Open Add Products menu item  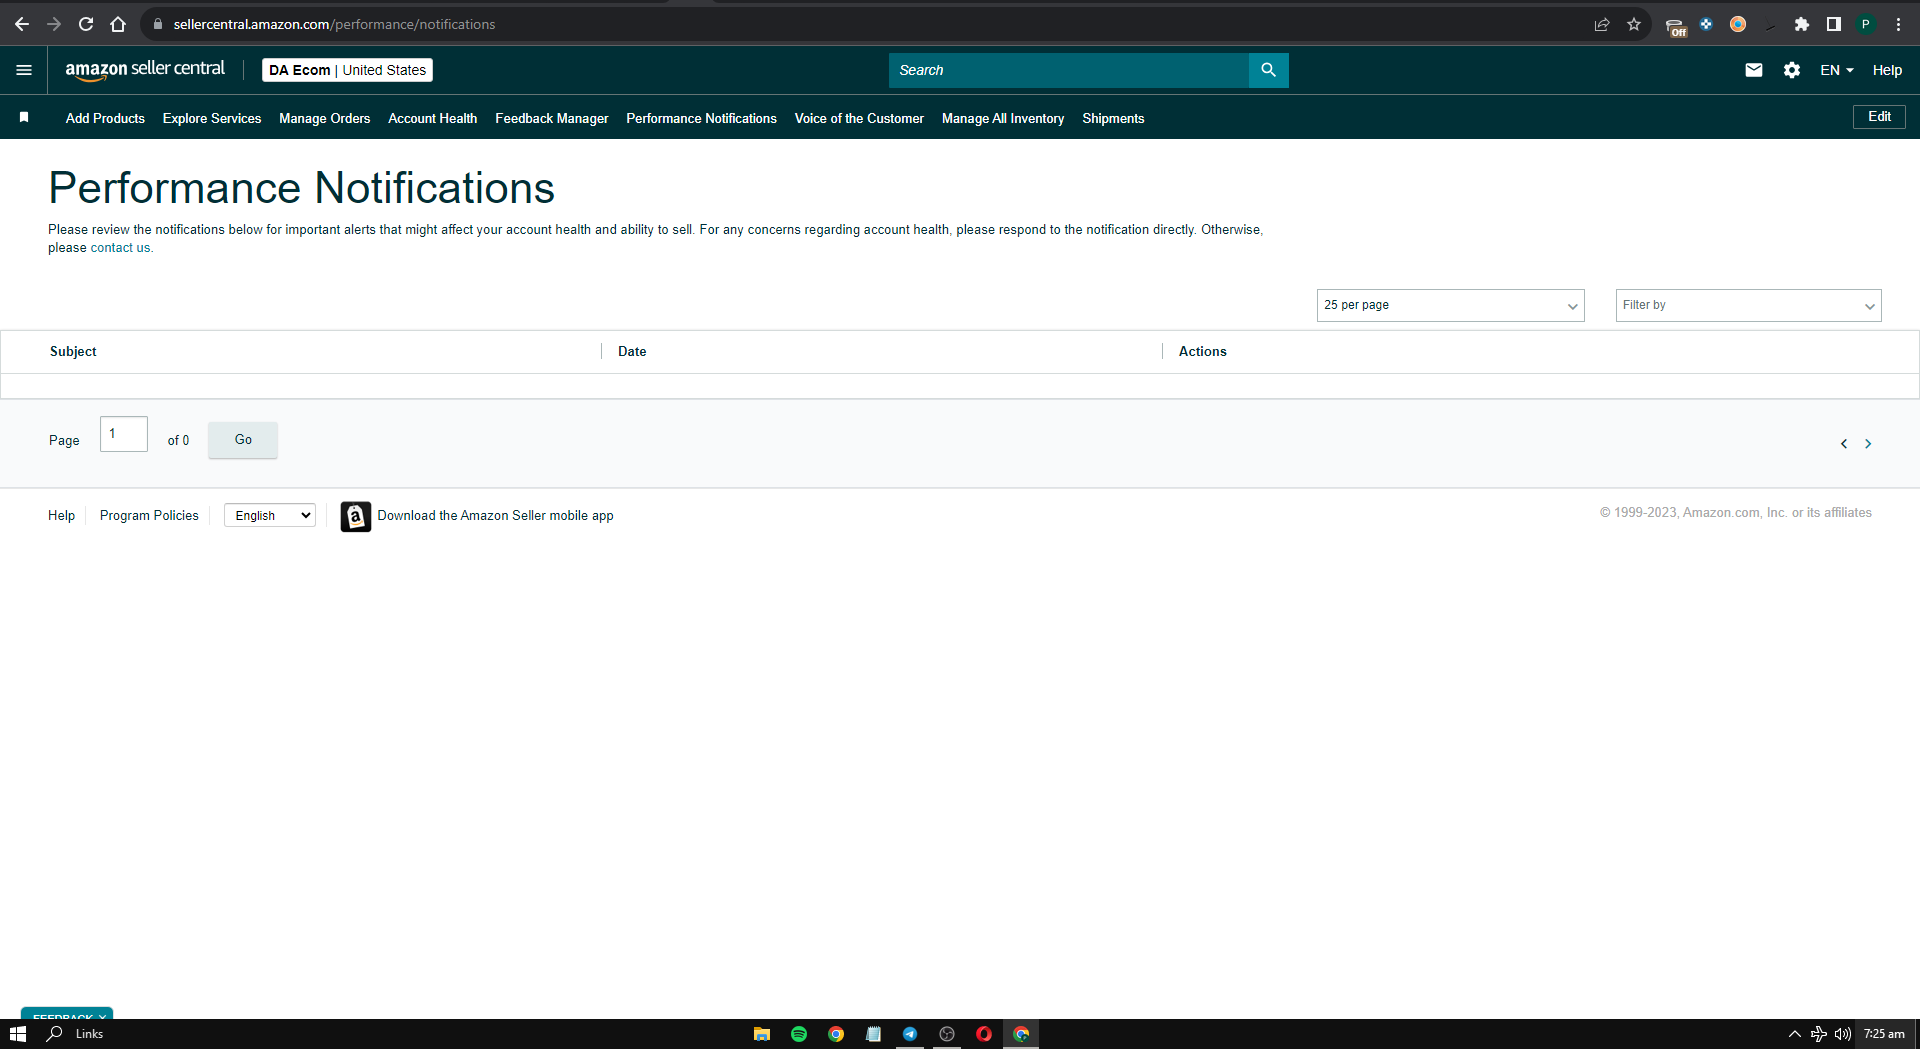coord(105,118)
